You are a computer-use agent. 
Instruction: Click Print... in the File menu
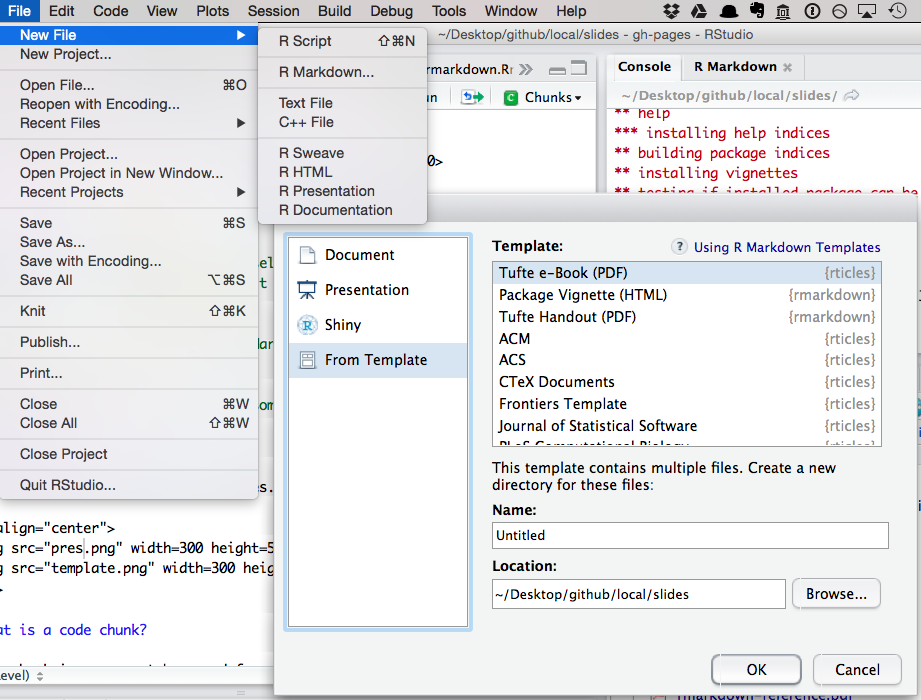pos(129,373)
